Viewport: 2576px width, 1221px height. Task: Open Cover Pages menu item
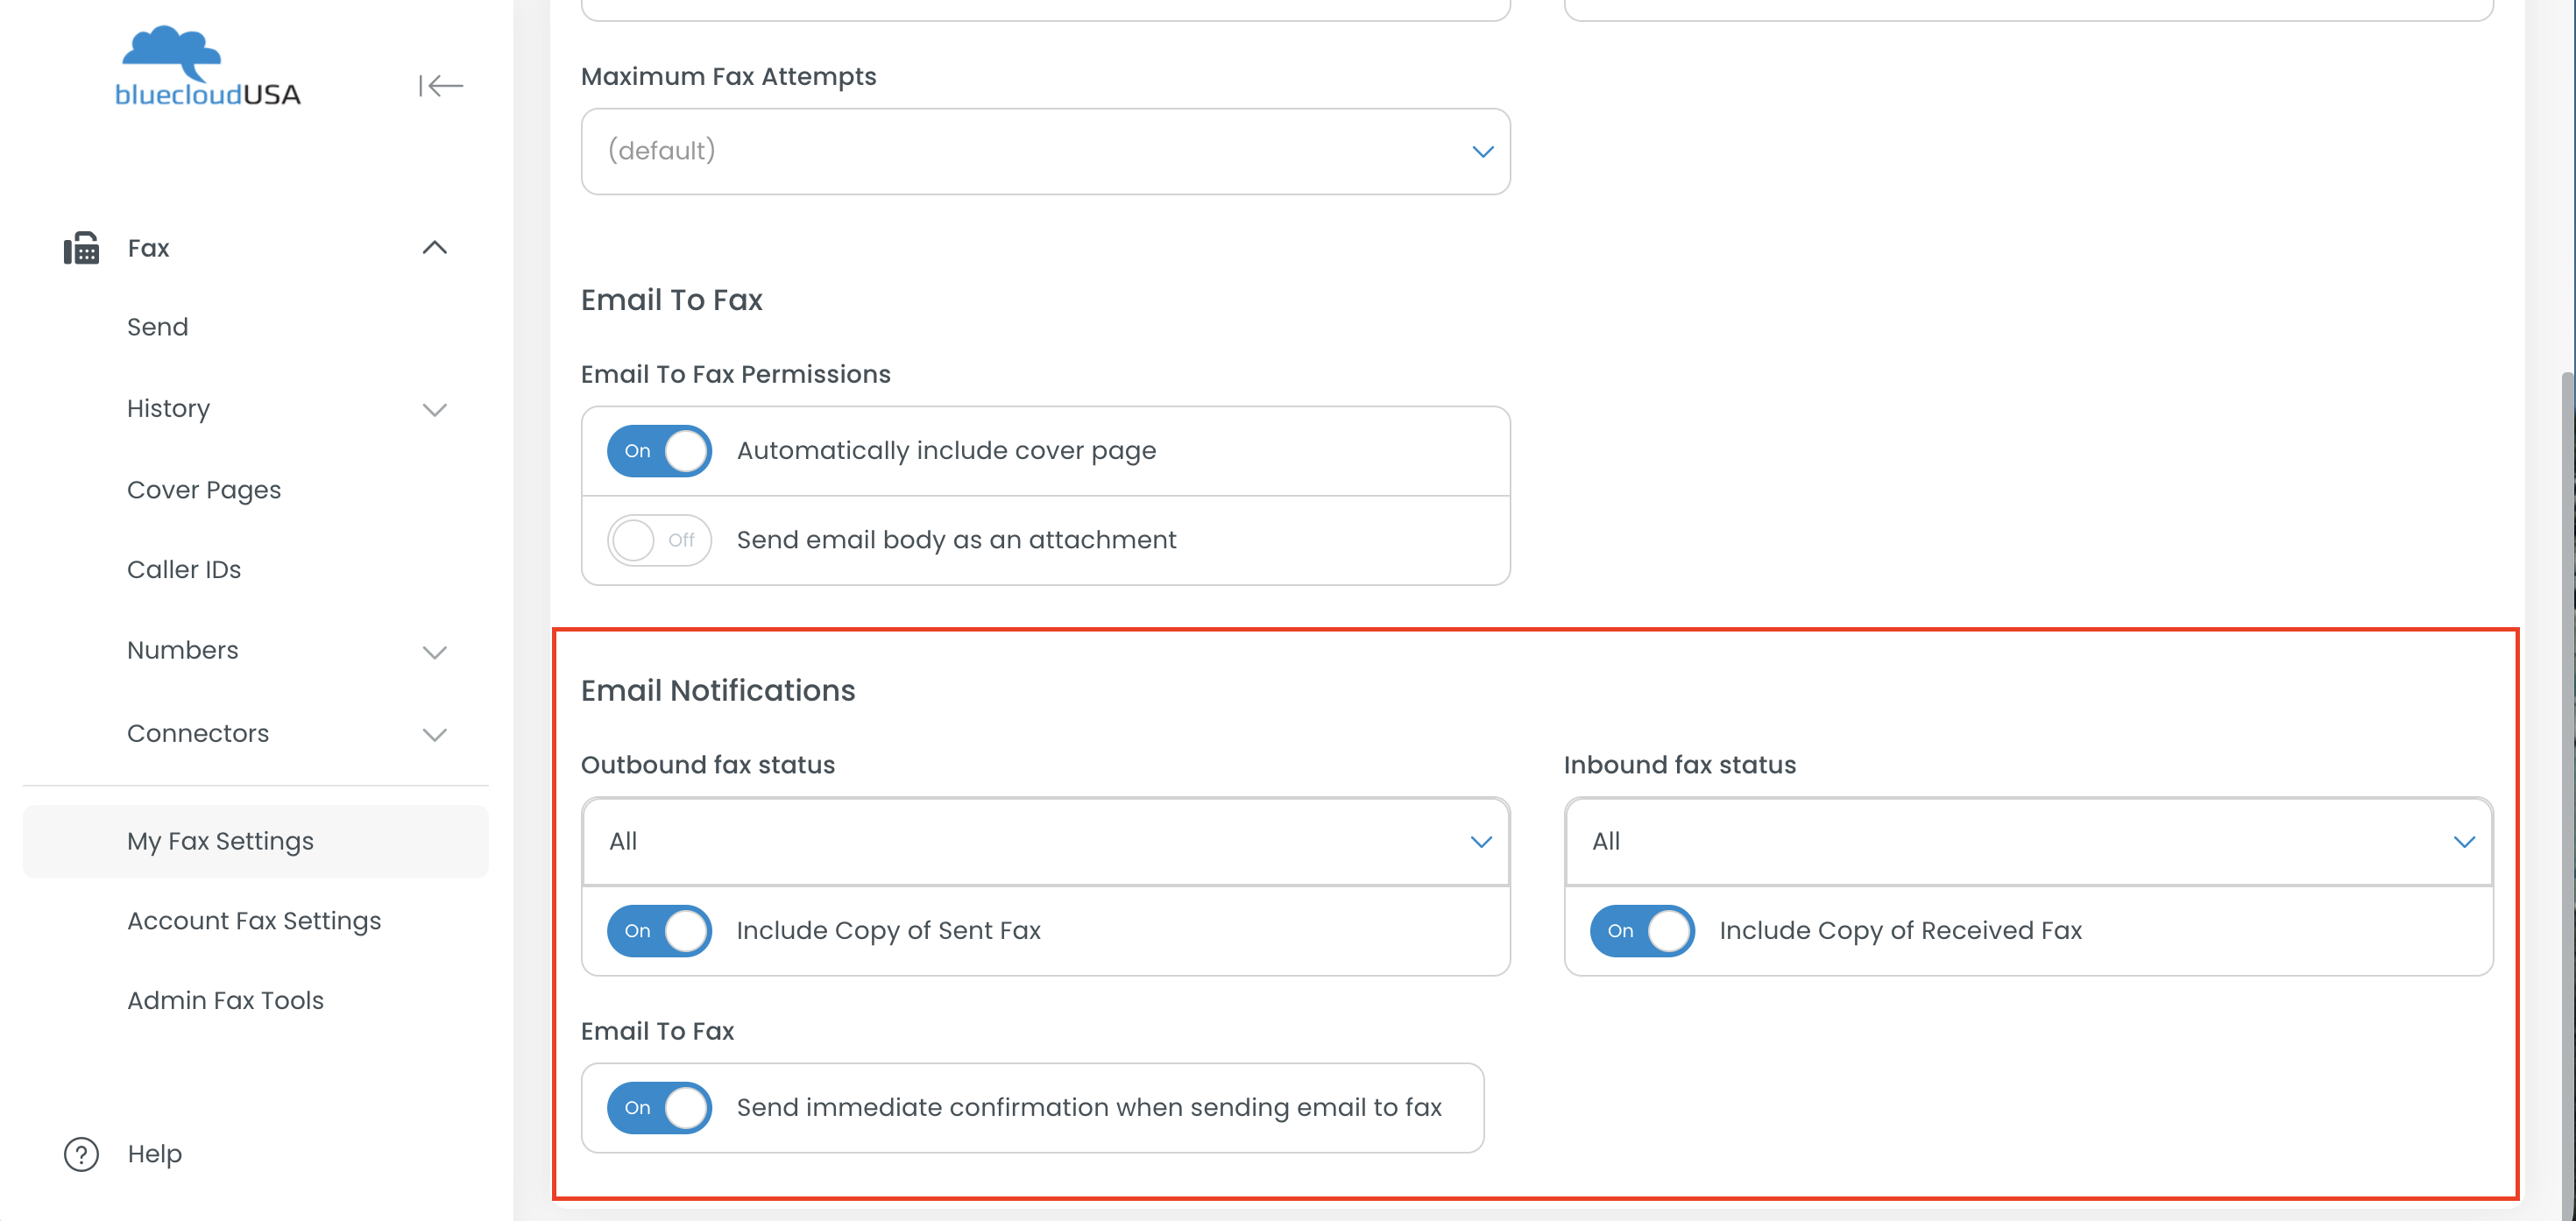[204, 490]
